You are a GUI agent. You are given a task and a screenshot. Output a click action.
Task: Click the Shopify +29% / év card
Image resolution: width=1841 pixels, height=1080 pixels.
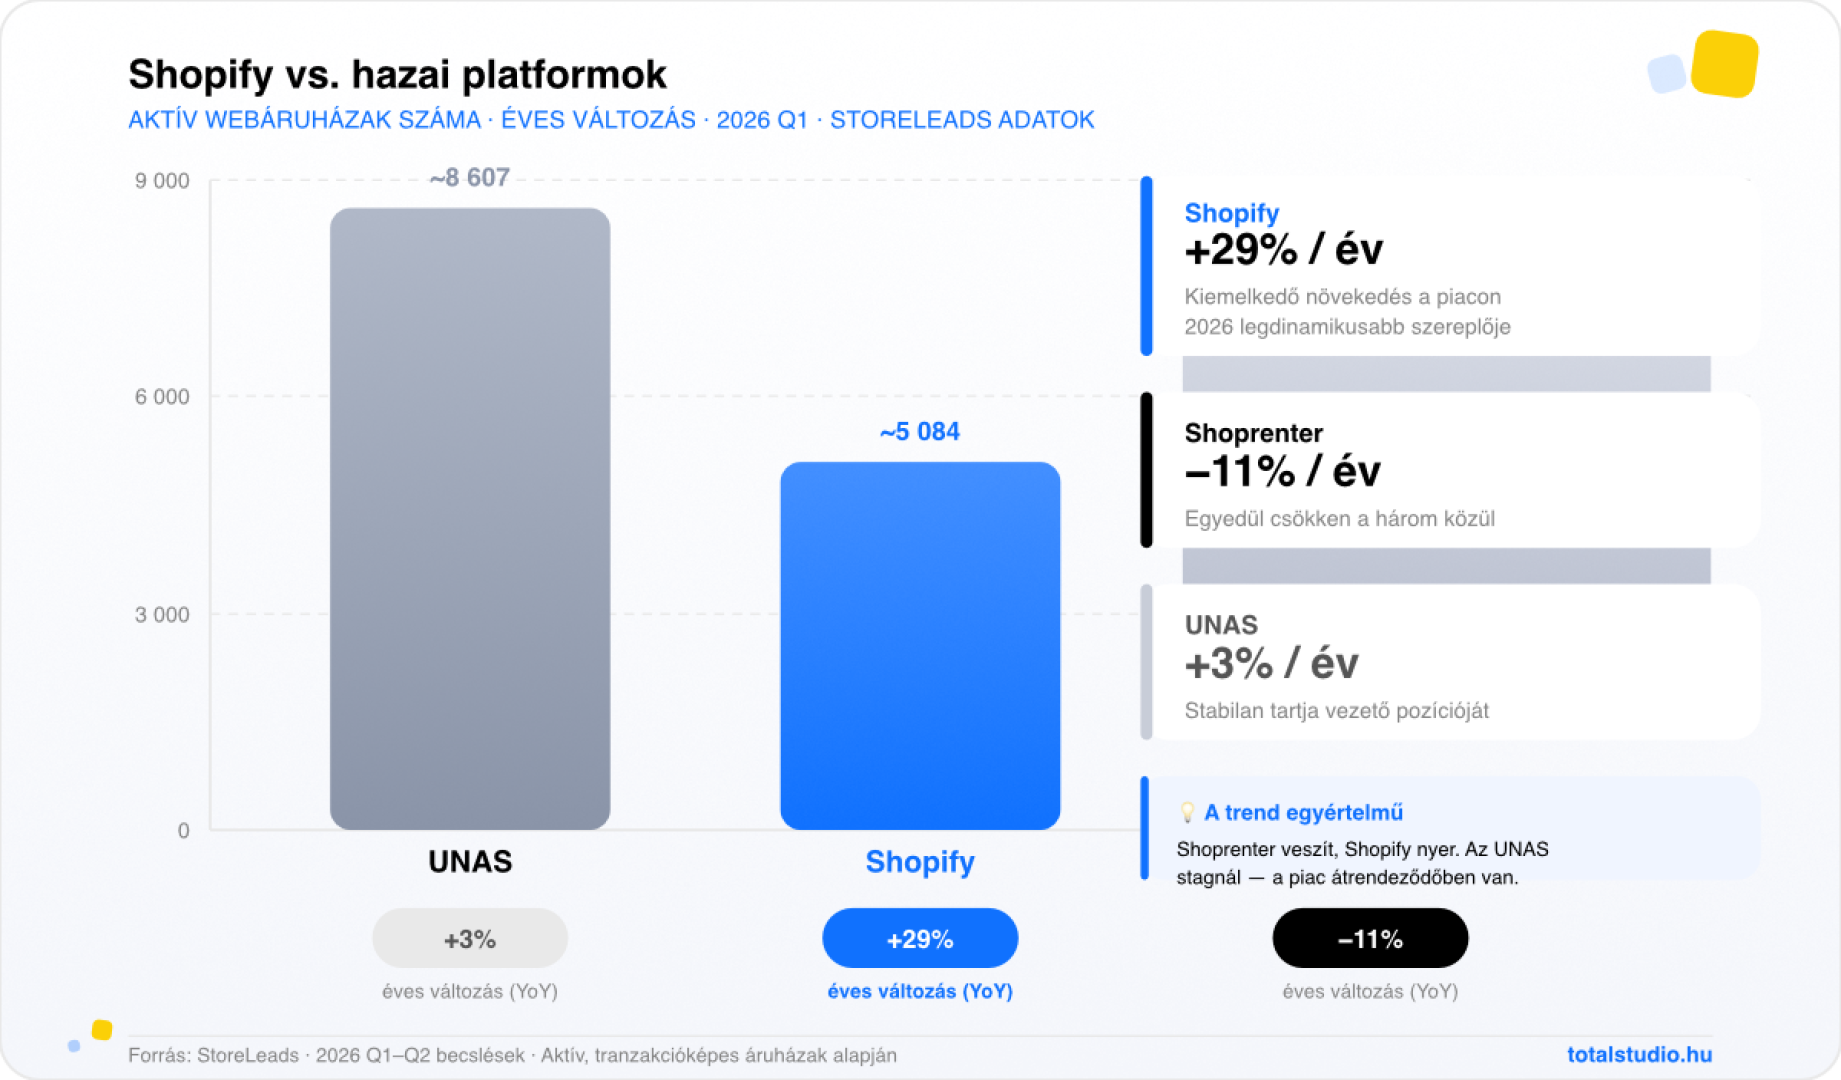pos(1450,267)
